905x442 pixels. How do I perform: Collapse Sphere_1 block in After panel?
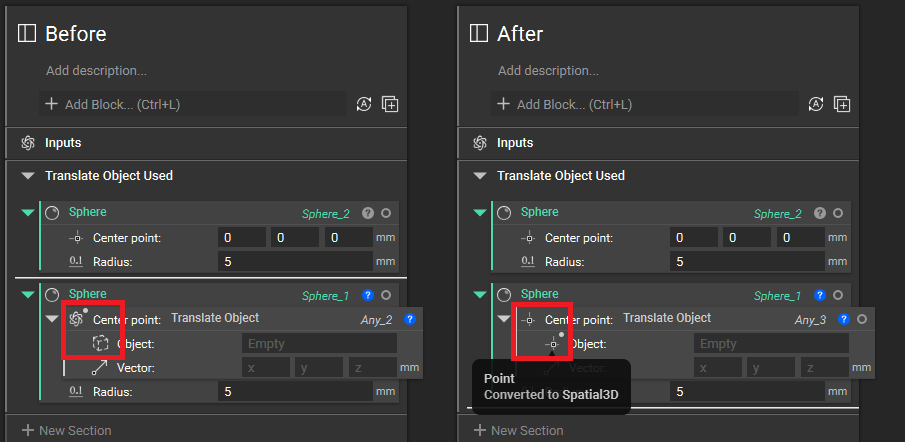(480, 295)
